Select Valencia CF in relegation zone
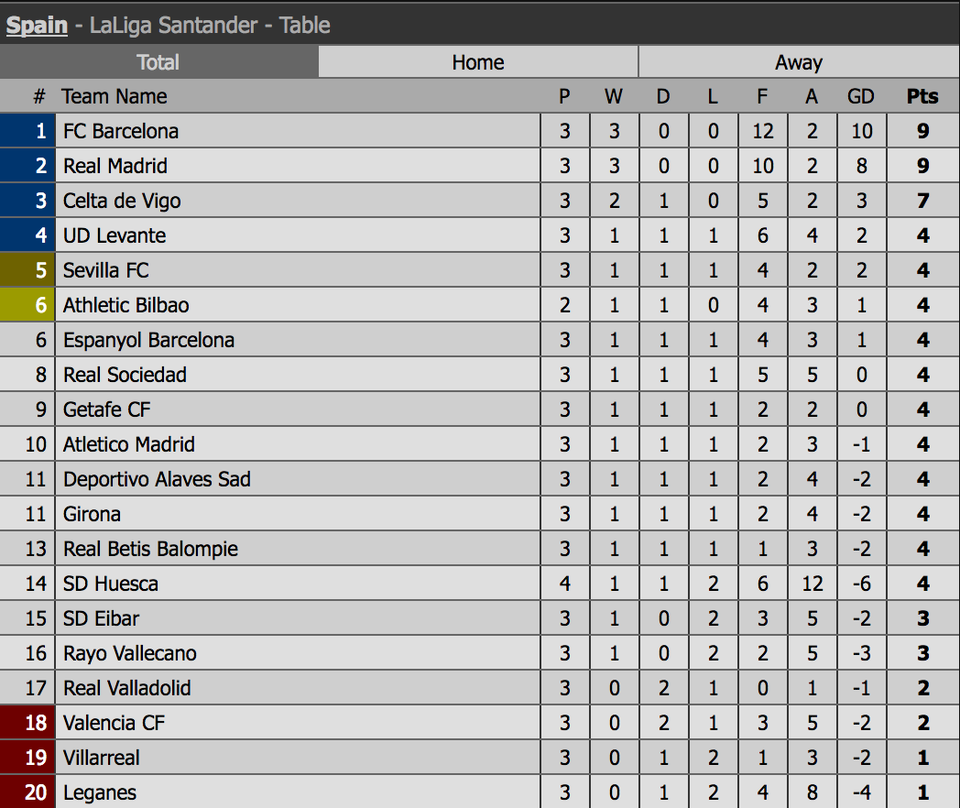The image size is (960, 808). [x=114, y=723]
